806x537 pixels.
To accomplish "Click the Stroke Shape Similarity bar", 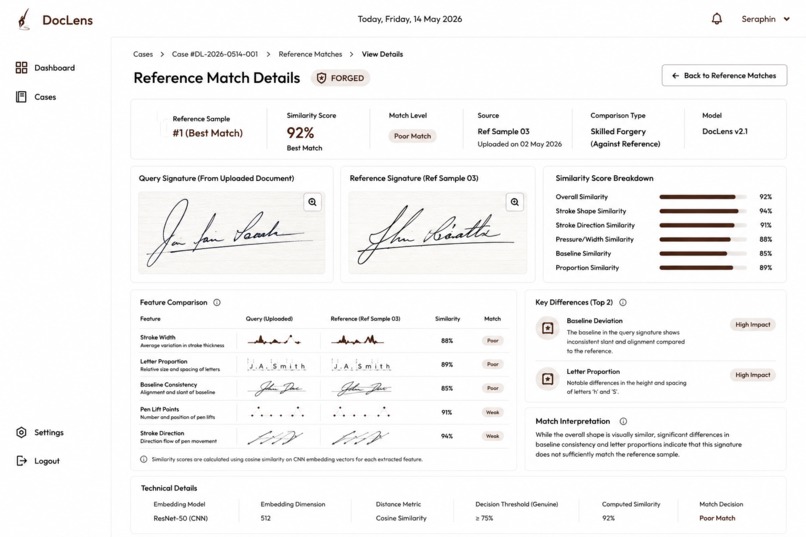I will 703,211.
